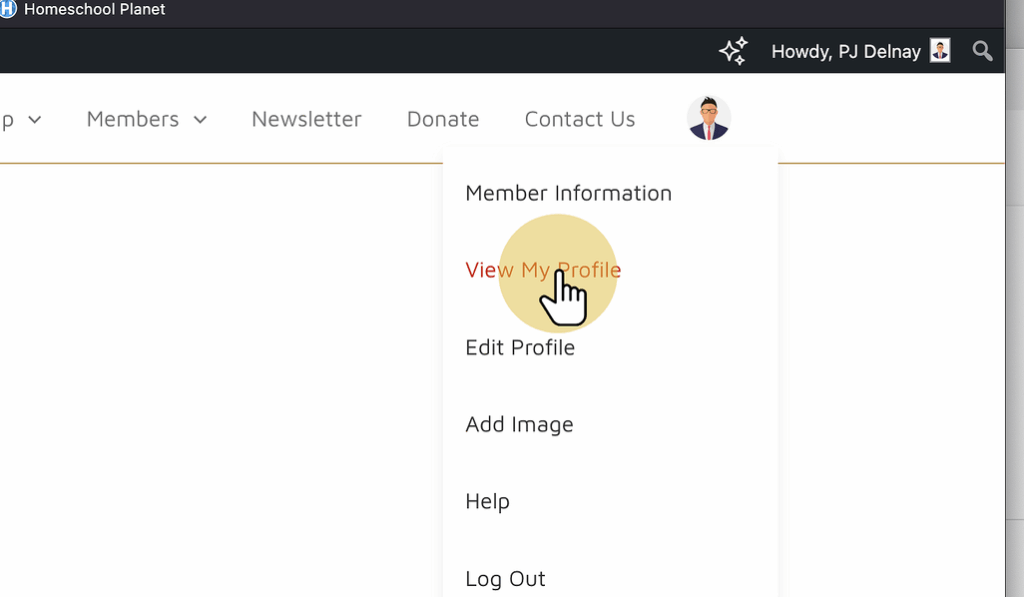Expand the chevron left of Members

pos(35,120)
